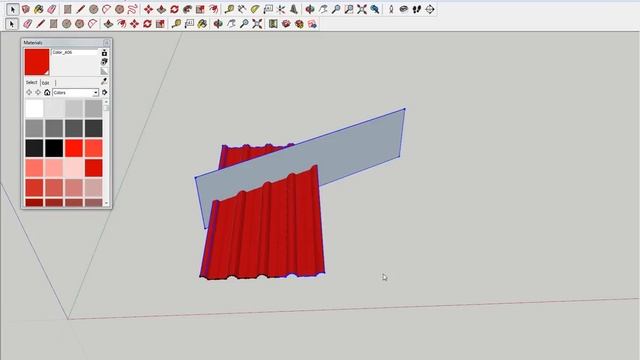The width and height of the screenshot is (640, 360).
Task: Click the Add Location map icon
Action: (273, 24)
